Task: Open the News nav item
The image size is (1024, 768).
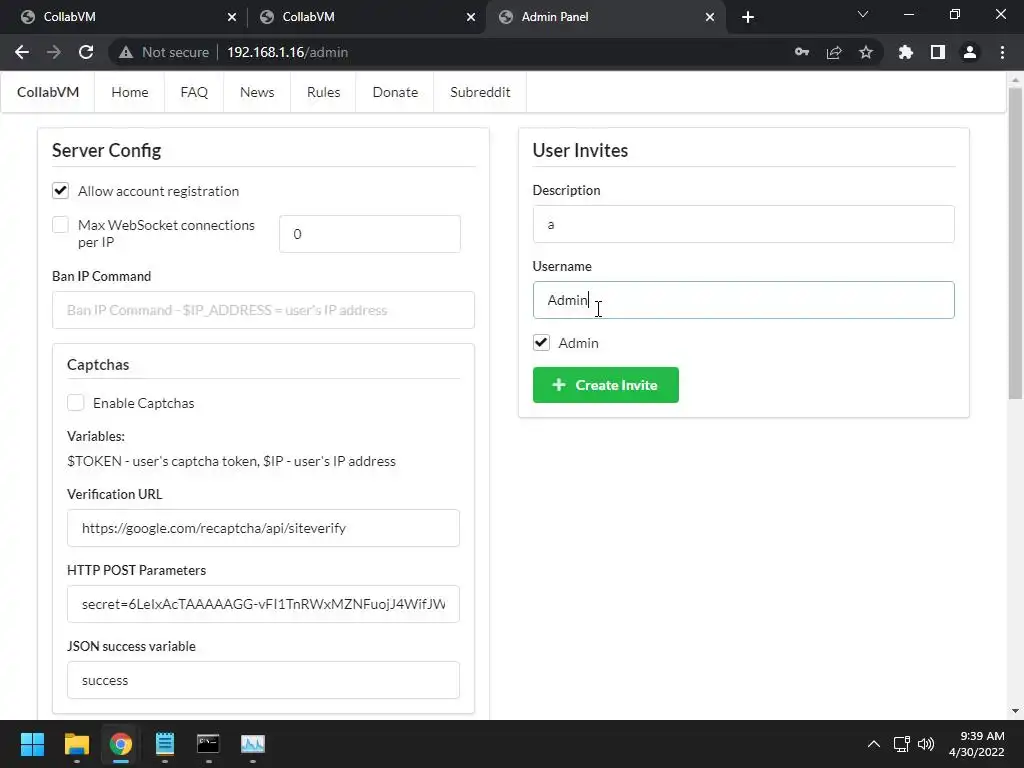Action: pos(257,92)
